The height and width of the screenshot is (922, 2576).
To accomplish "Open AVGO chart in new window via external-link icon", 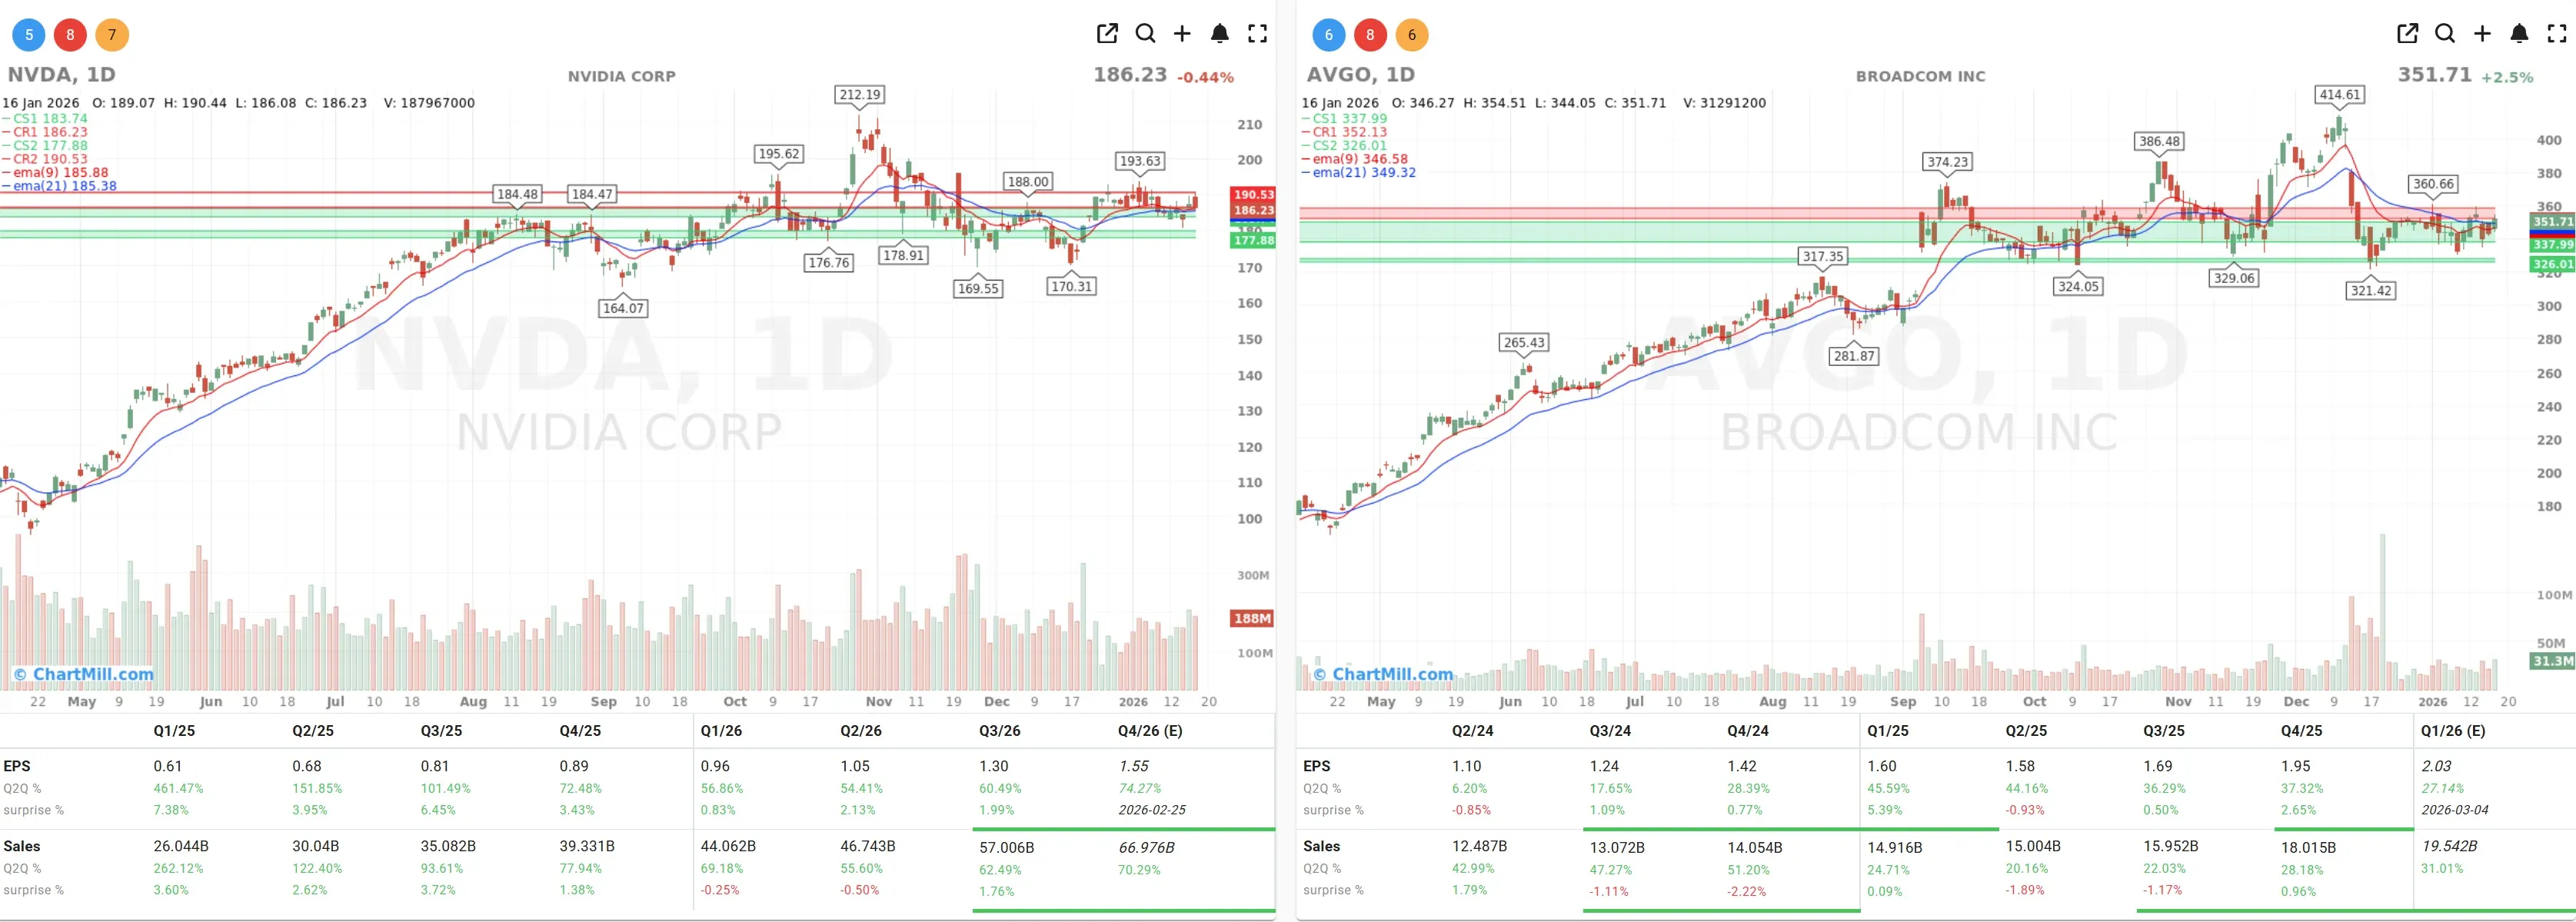I will click(x=2407, y=33).
